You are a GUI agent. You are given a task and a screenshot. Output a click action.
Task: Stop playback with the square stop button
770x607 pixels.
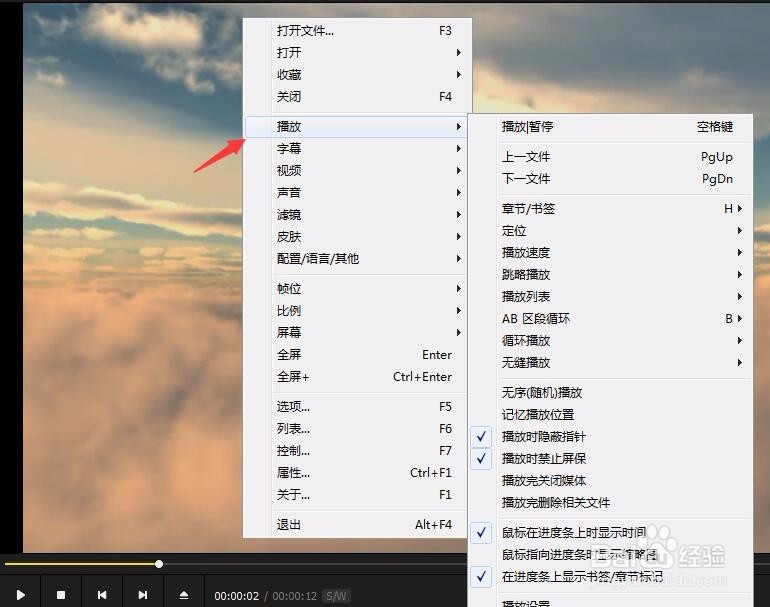coord(61,595)
